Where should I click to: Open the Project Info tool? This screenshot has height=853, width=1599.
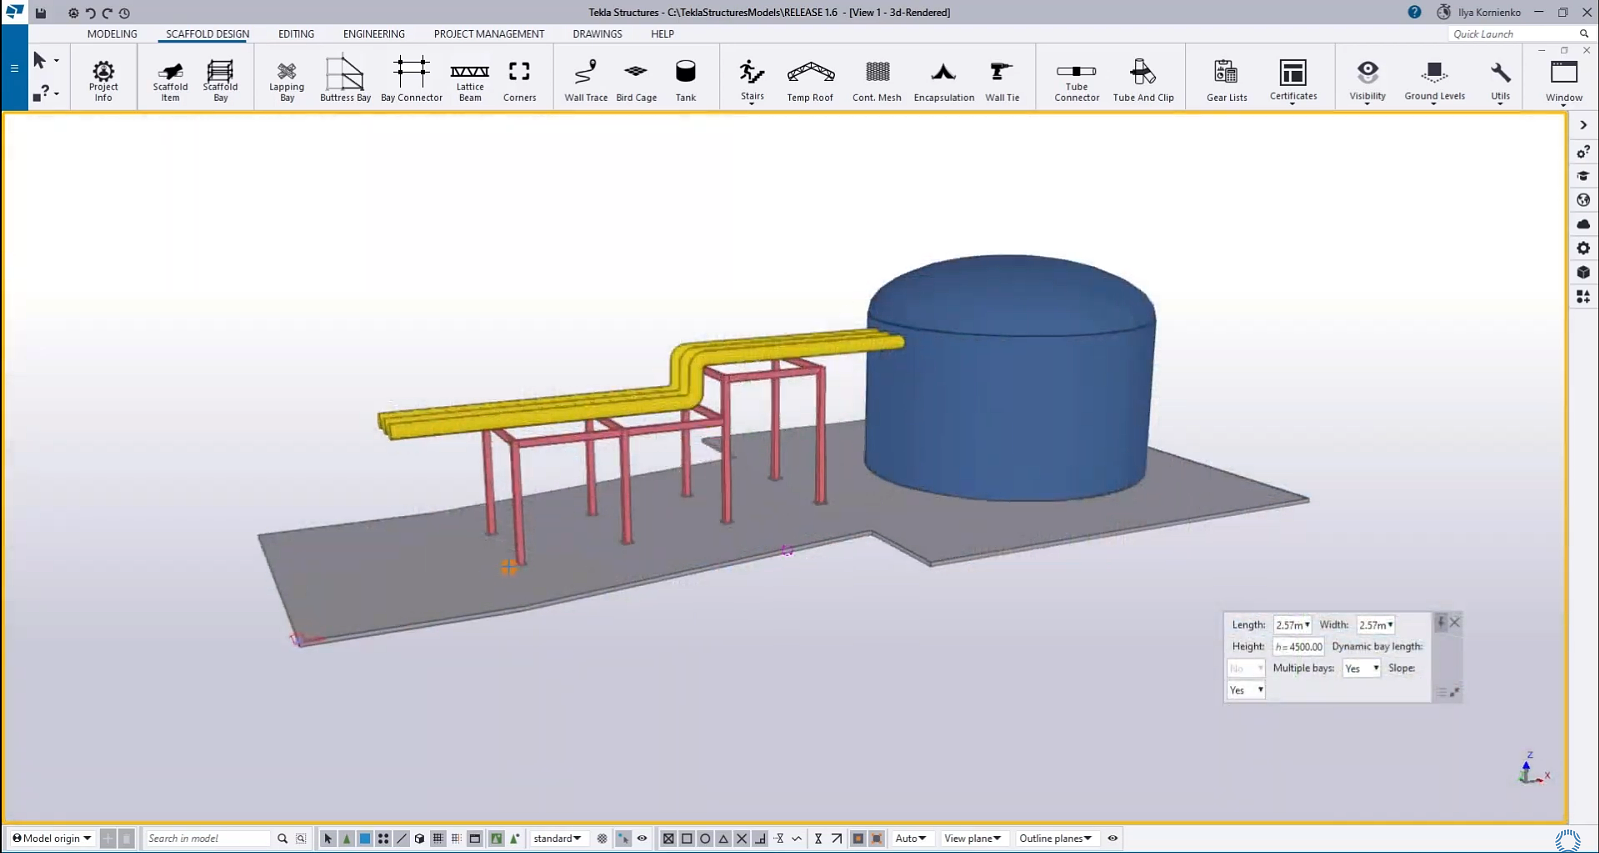[103, 80]
